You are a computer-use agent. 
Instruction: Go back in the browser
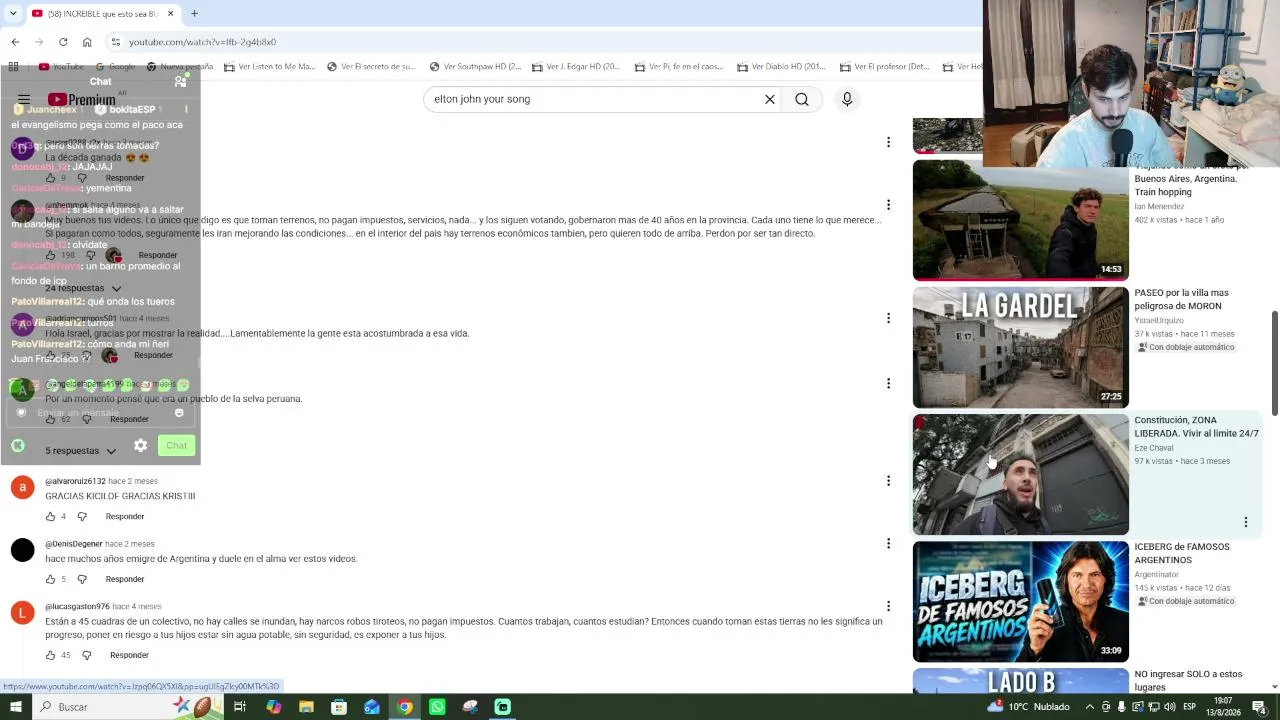(x=15, y=42)
